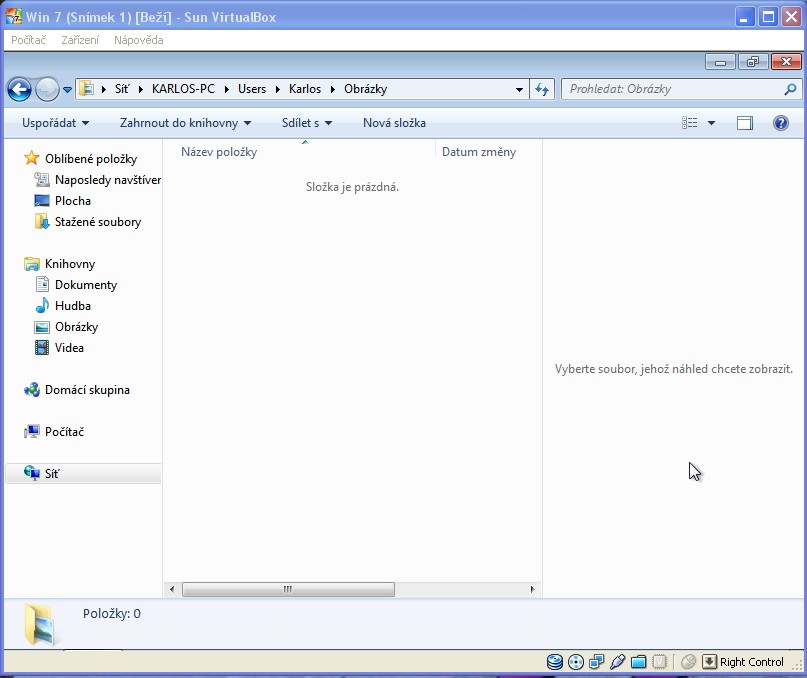The height and width of the screenshot is (678, 807).
Task: Go to Karlos in the address path
Action: point(305,89)
